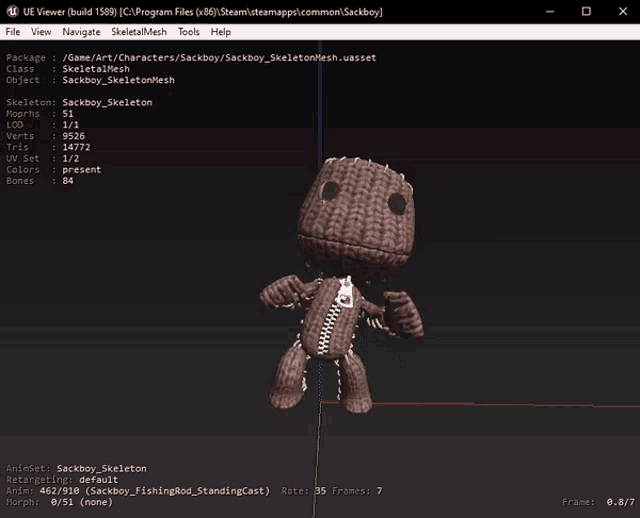Click the Tris value 14772
The image size is (640, 518).
click(76, 147)
